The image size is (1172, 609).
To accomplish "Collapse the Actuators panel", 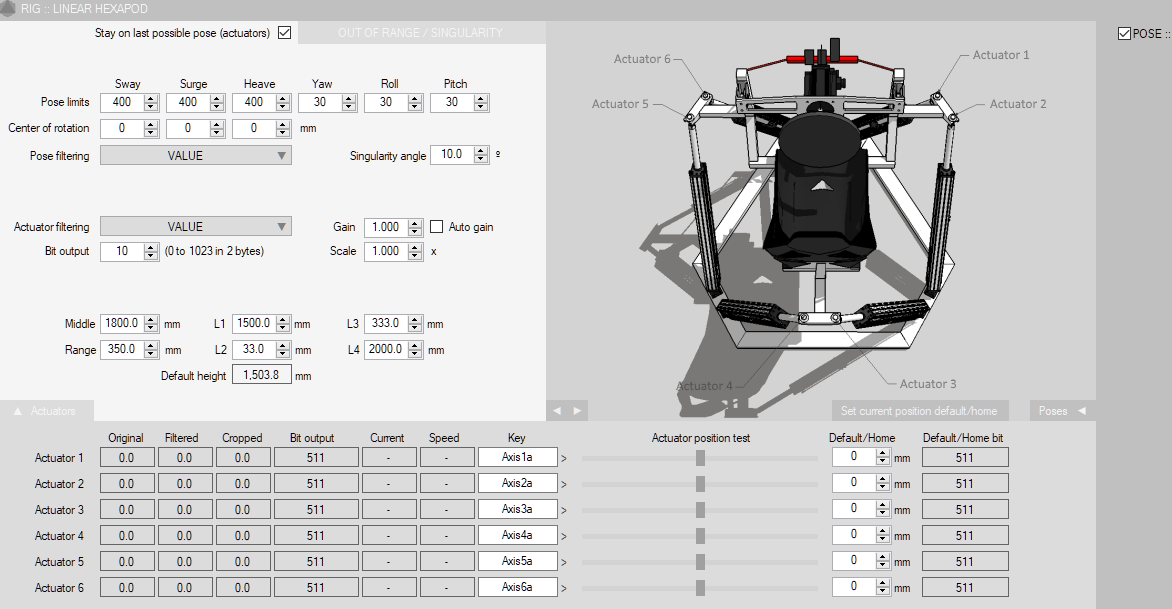I will coord(46,411).
